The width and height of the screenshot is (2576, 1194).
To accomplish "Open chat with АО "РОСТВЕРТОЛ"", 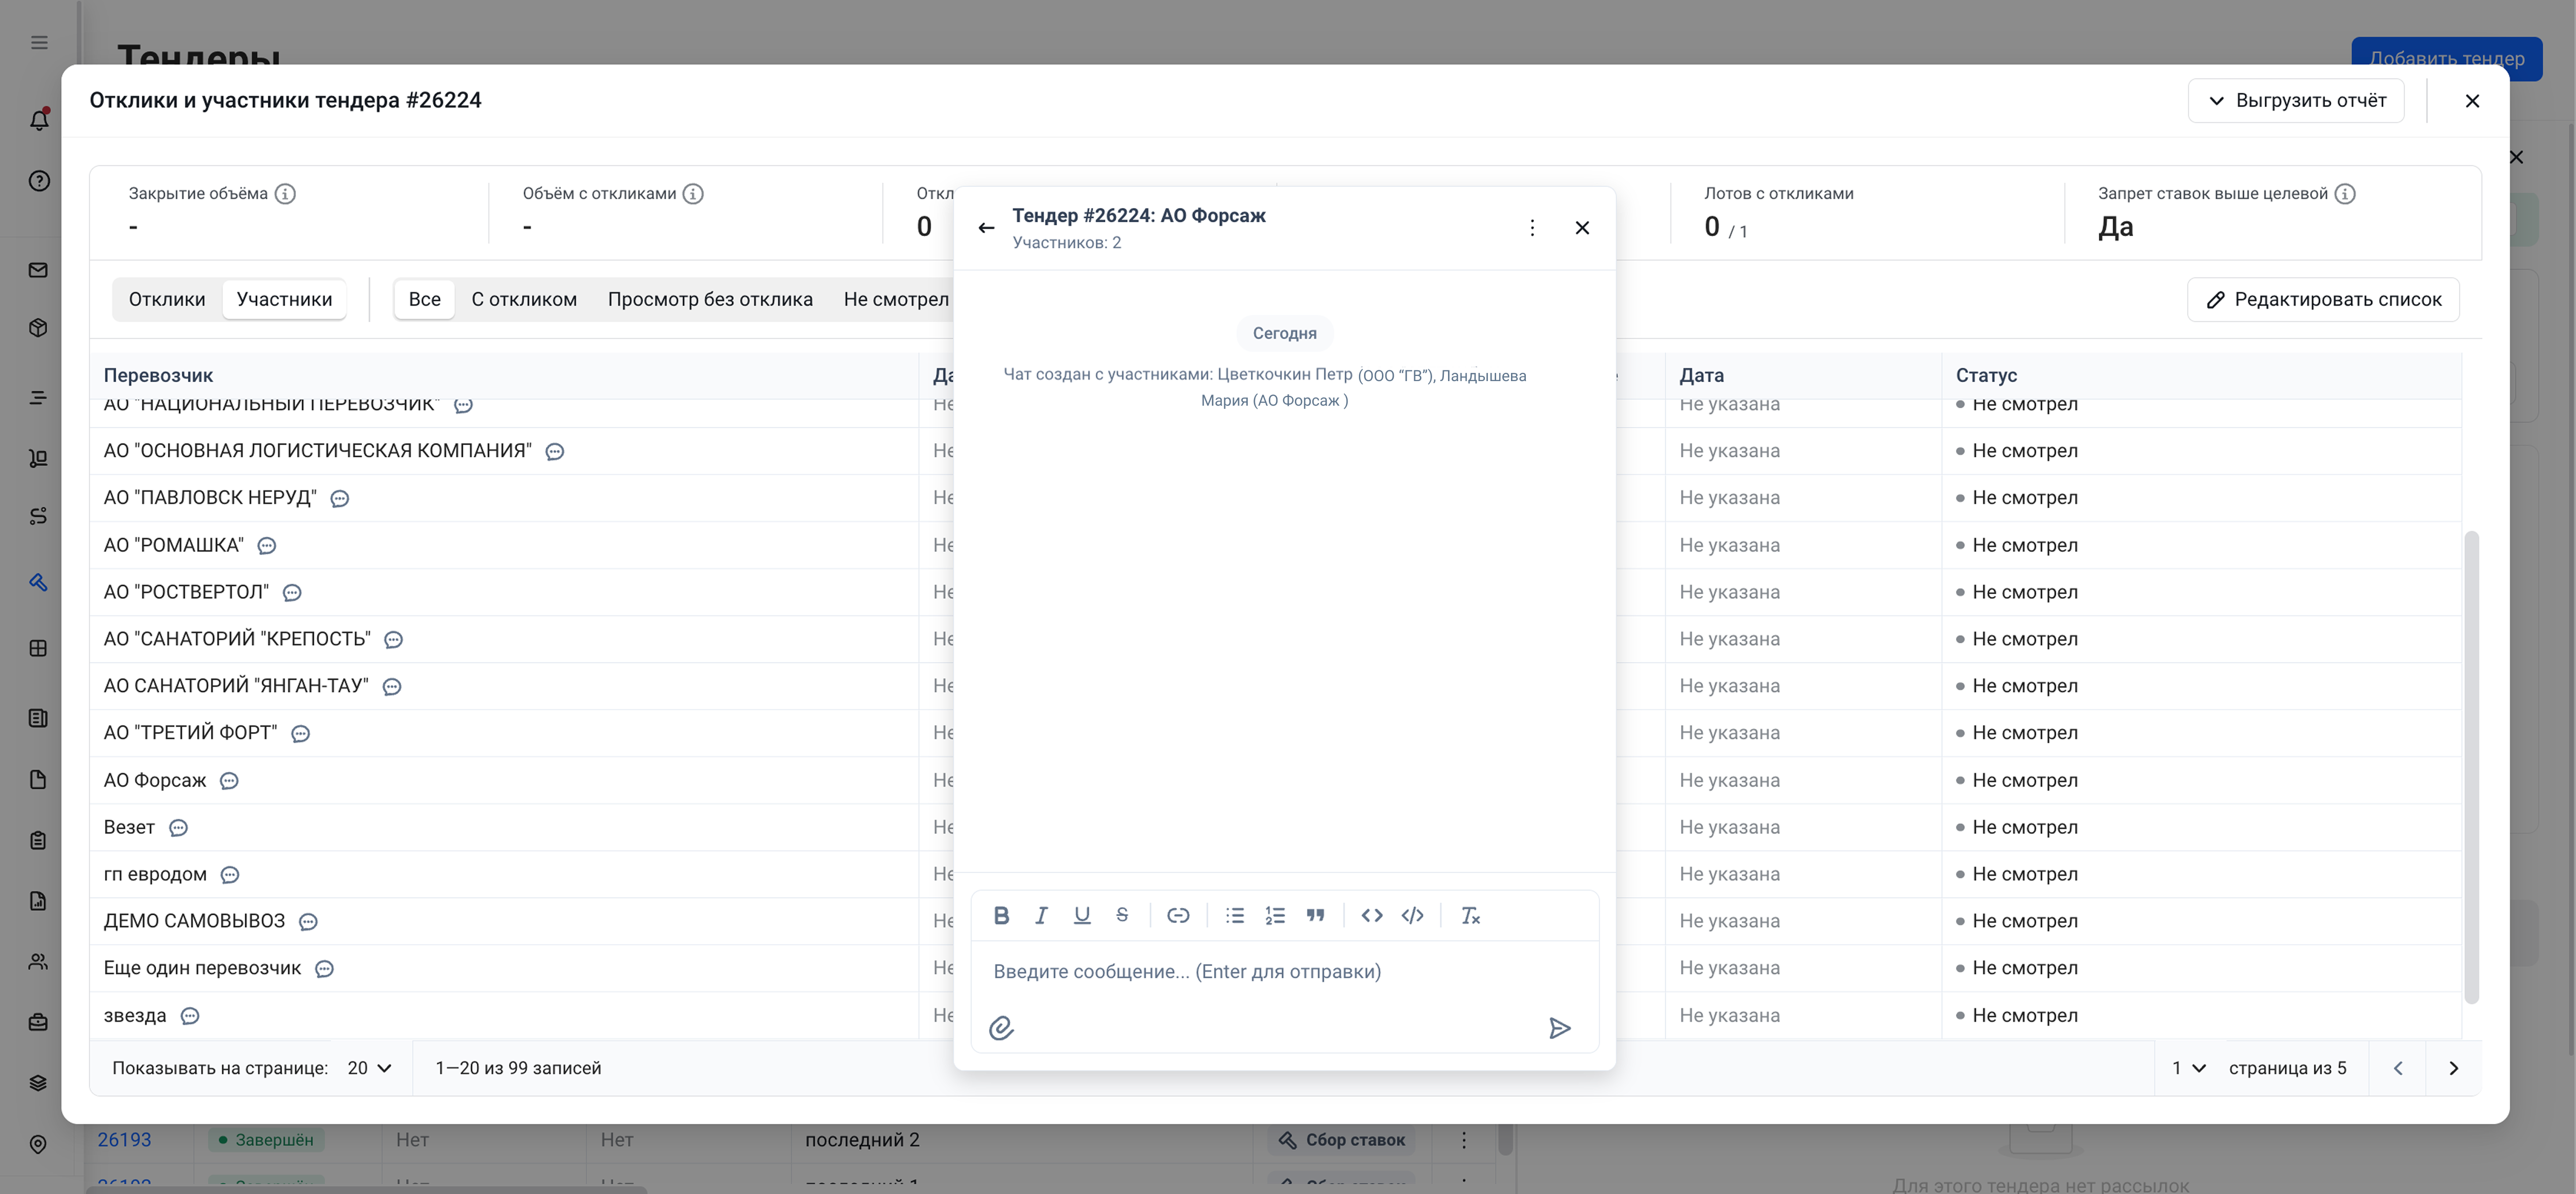I will [x=292, y=593].
